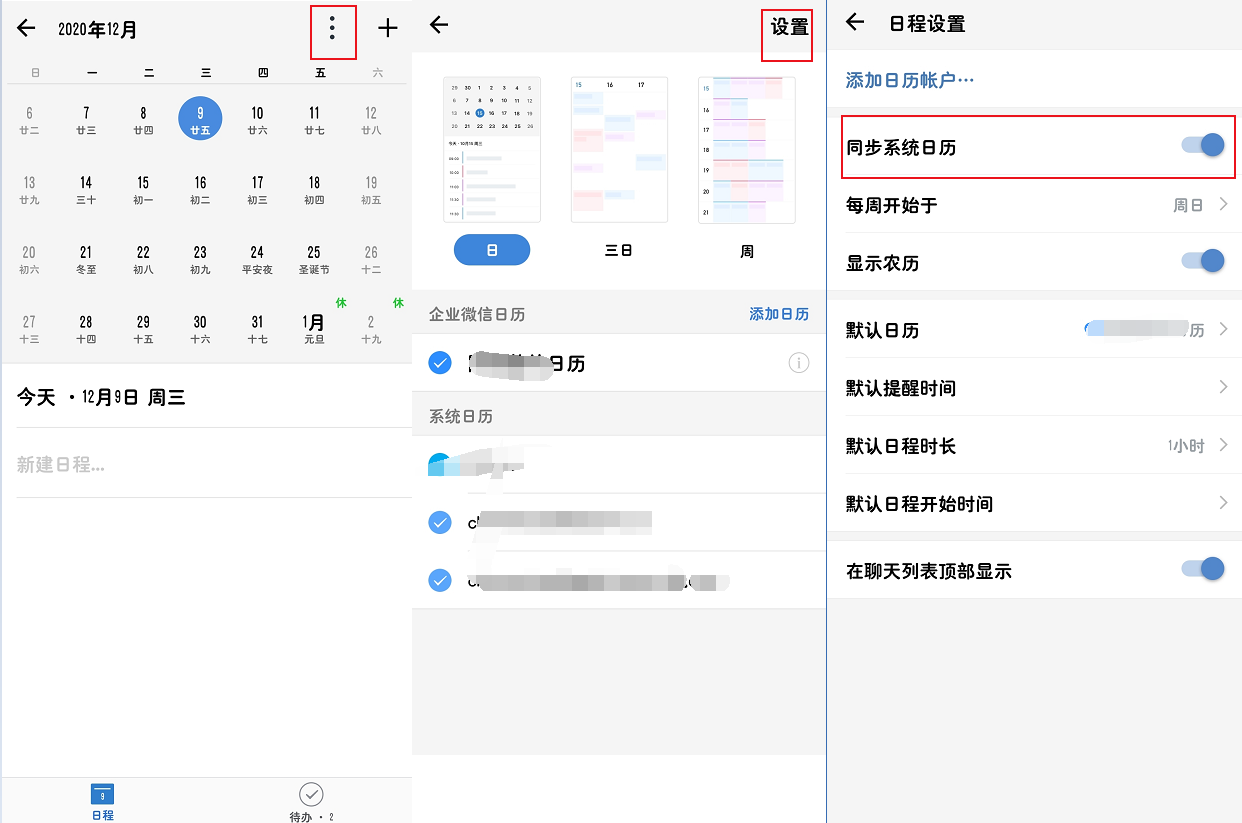Viewport: 1242px width, 823px height.
Task: Select the 周 view option
Action: click(x=747, y=251)
